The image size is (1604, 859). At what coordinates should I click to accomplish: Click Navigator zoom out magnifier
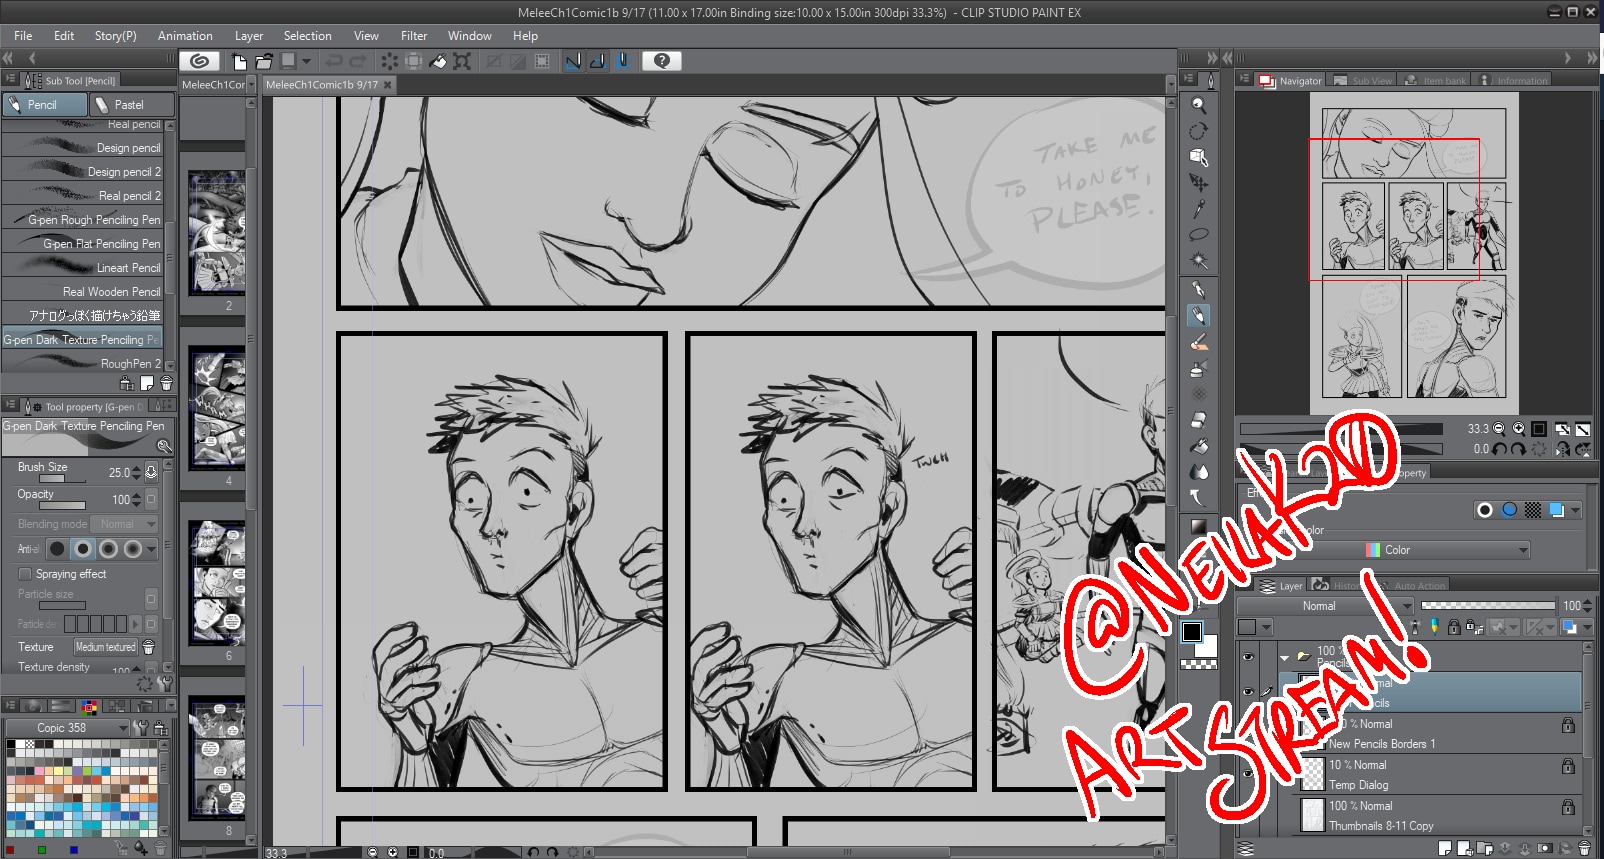[x=1499, y=429]
